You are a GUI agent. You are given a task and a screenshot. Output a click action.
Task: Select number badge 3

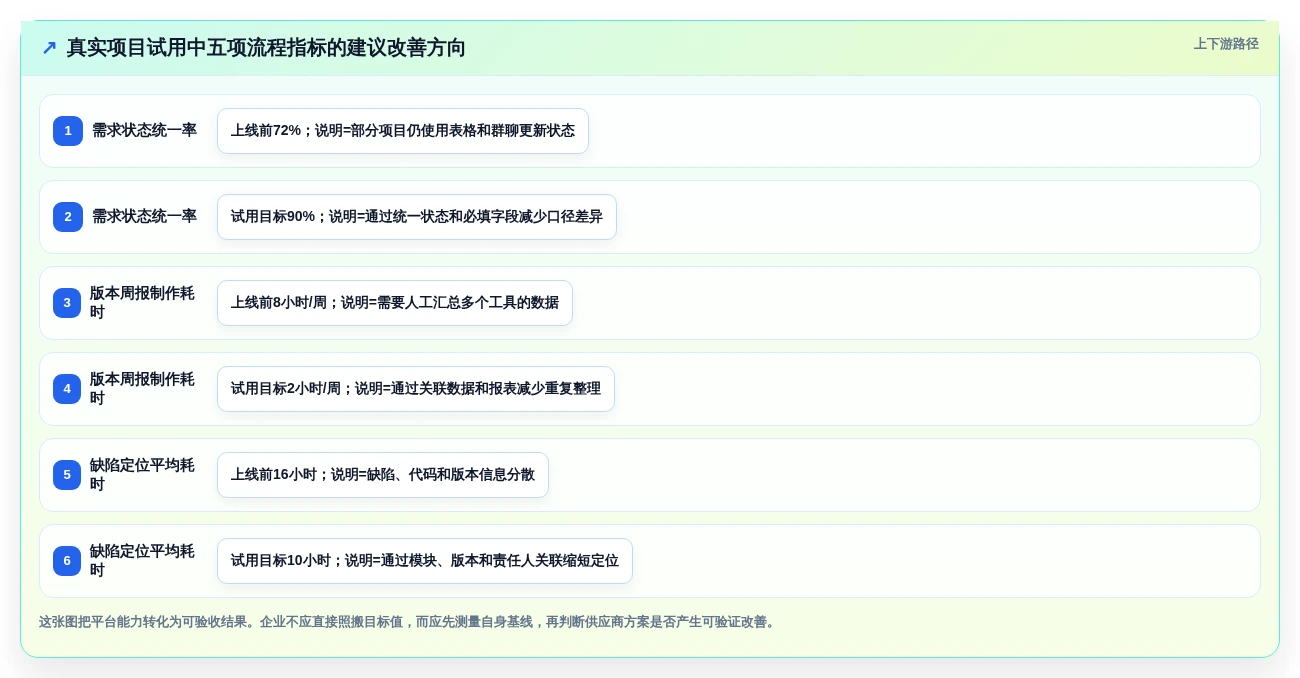[x=67, y=303]
